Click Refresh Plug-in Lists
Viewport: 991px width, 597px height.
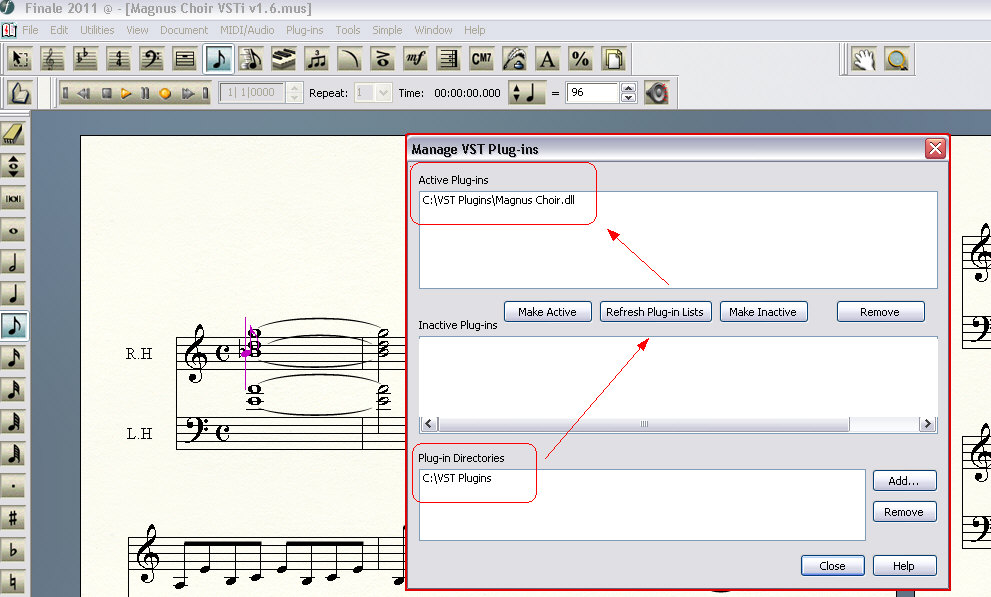655,312
